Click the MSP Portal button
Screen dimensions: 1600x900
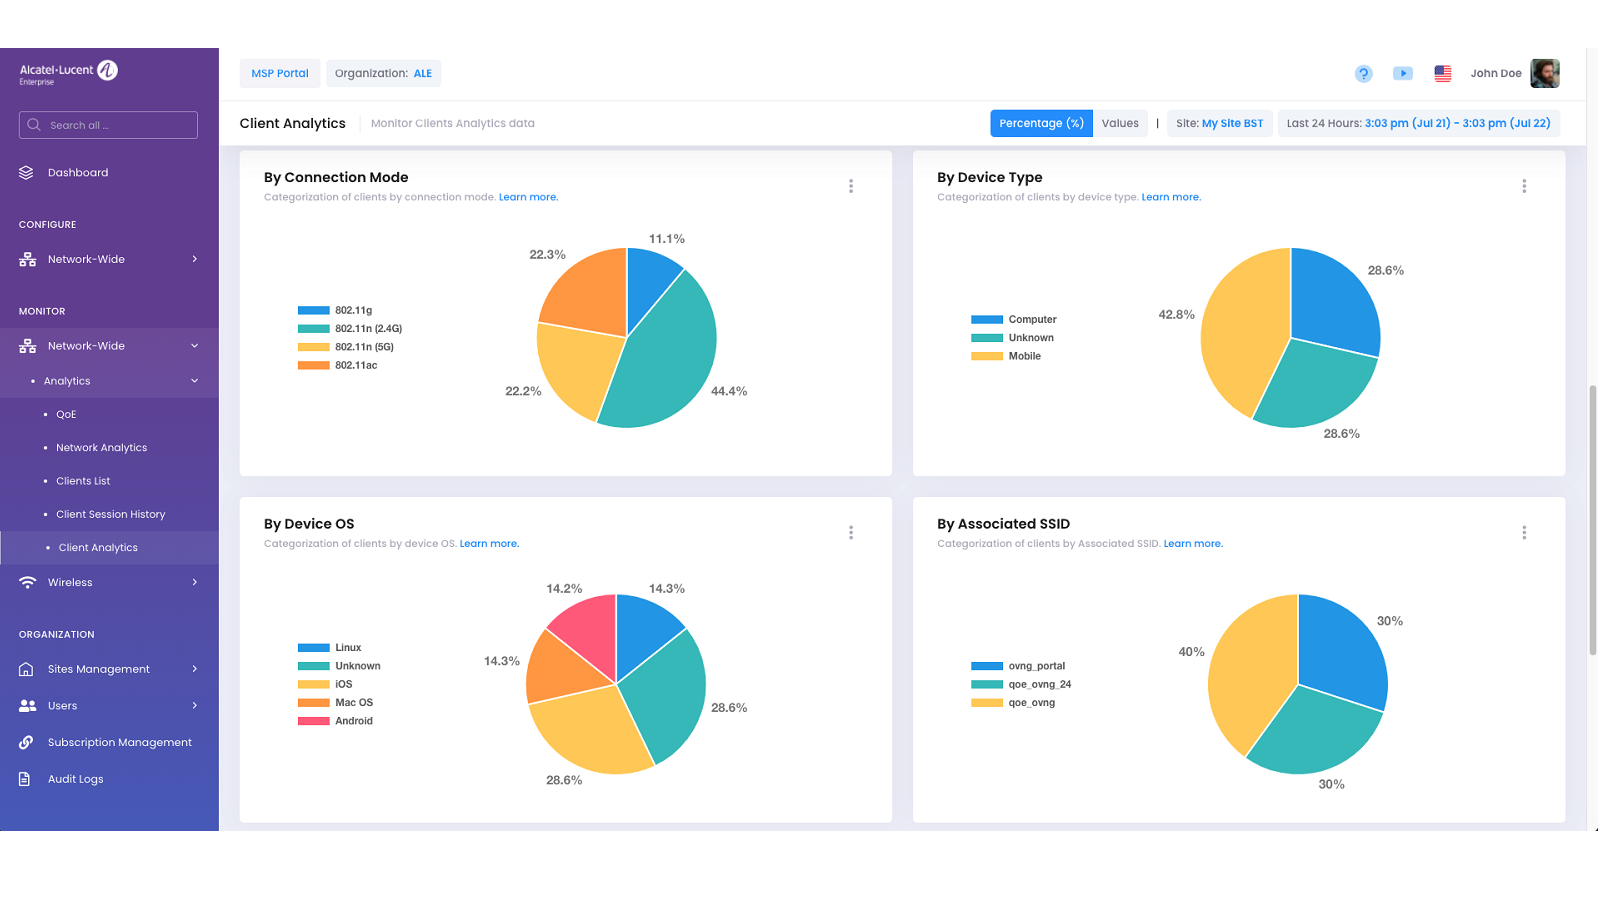(280, 73)
